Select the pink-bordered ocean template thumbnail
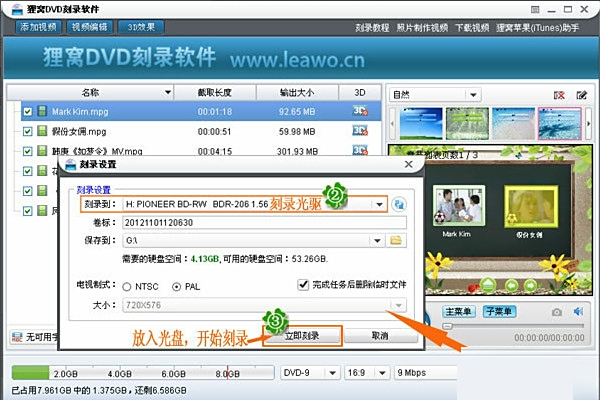 tap(559, 123)
